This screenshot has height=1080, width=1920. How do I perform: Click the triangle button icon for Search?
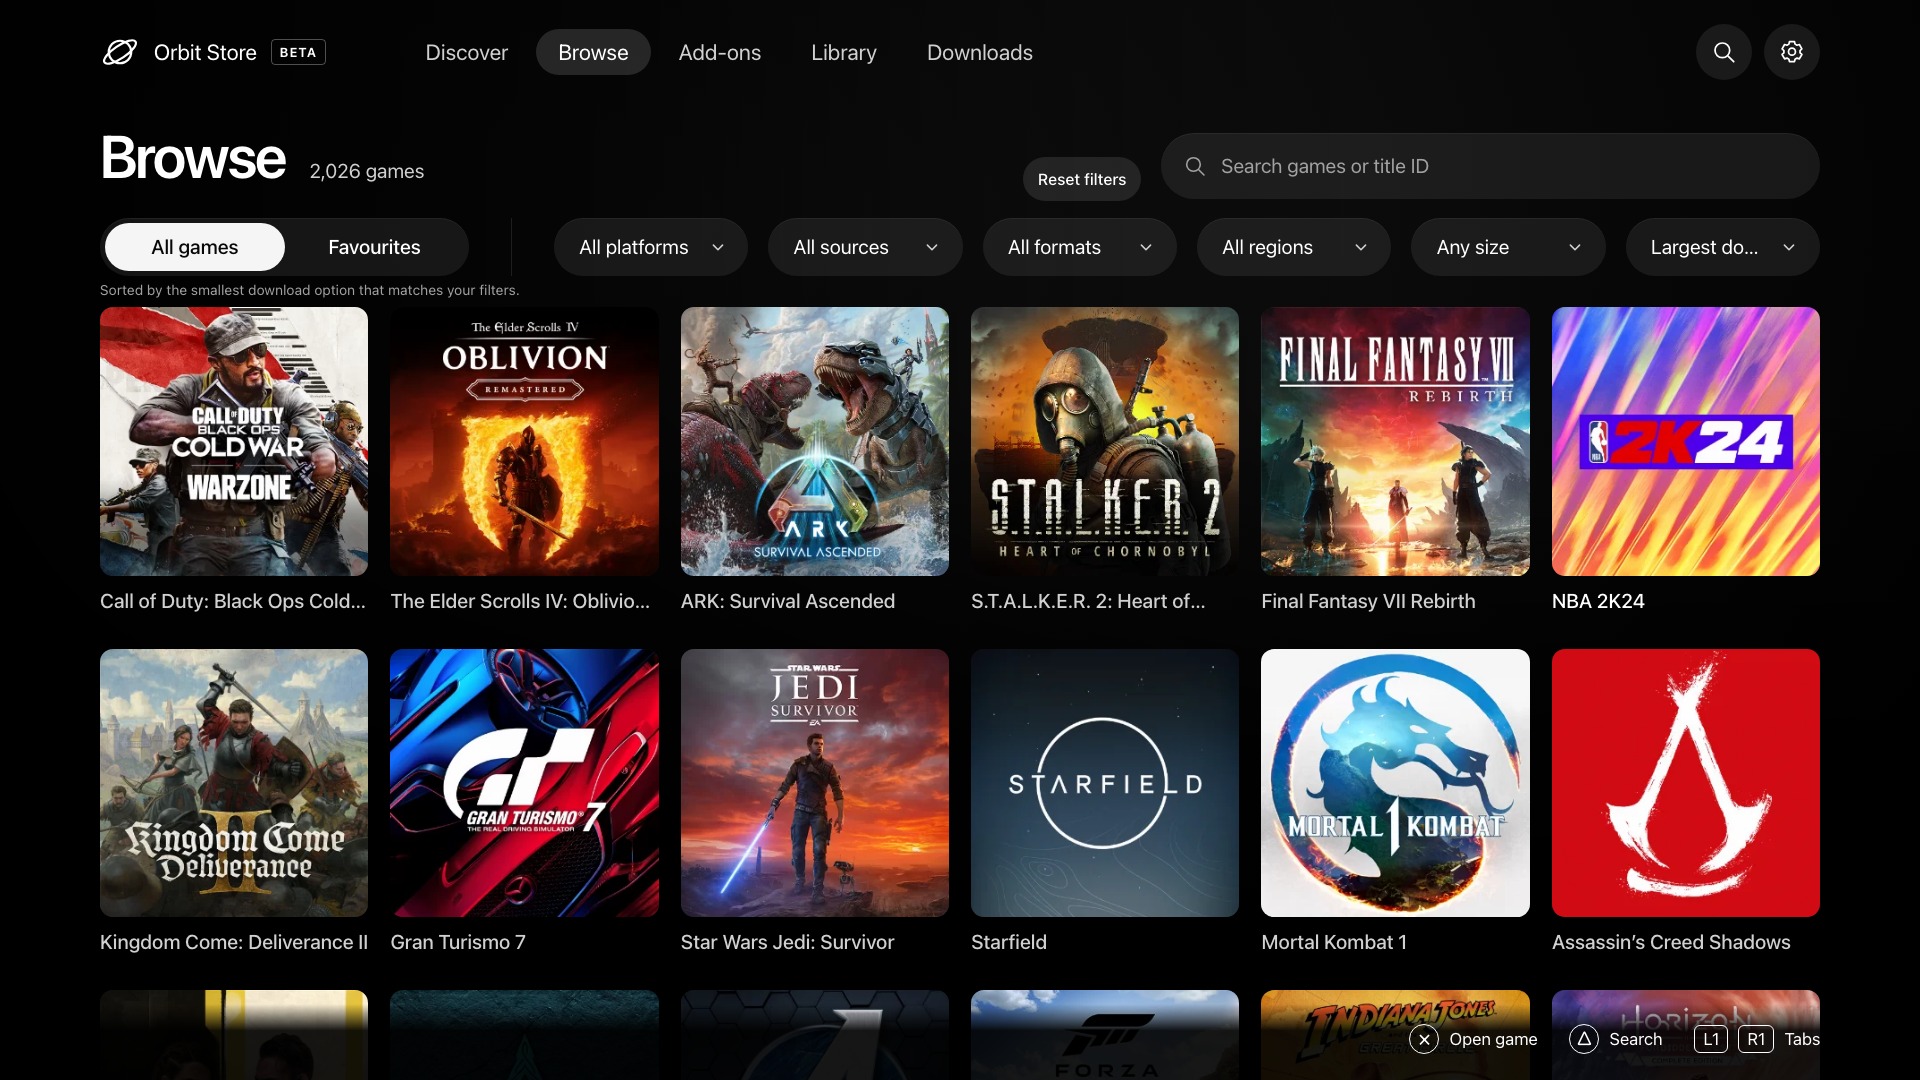click(1584, 1039)
